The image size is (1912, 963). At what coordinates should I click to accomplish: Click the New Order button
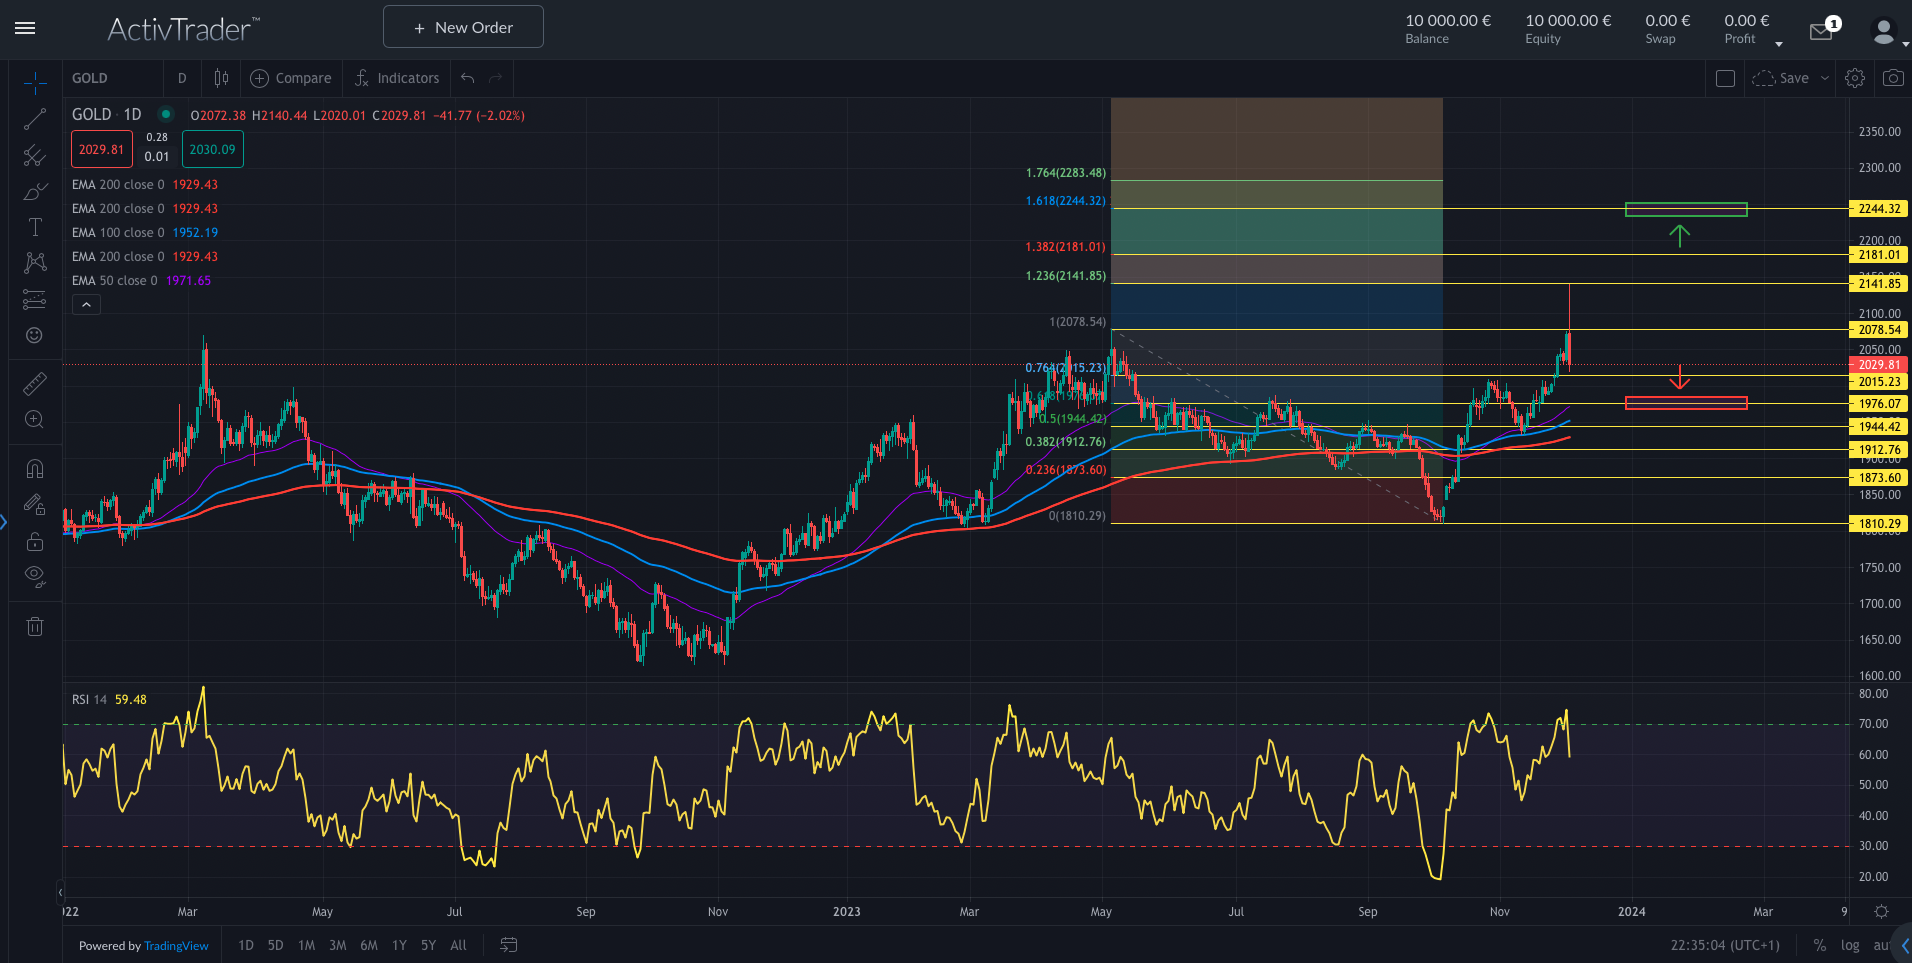click(x=463, y=27)
